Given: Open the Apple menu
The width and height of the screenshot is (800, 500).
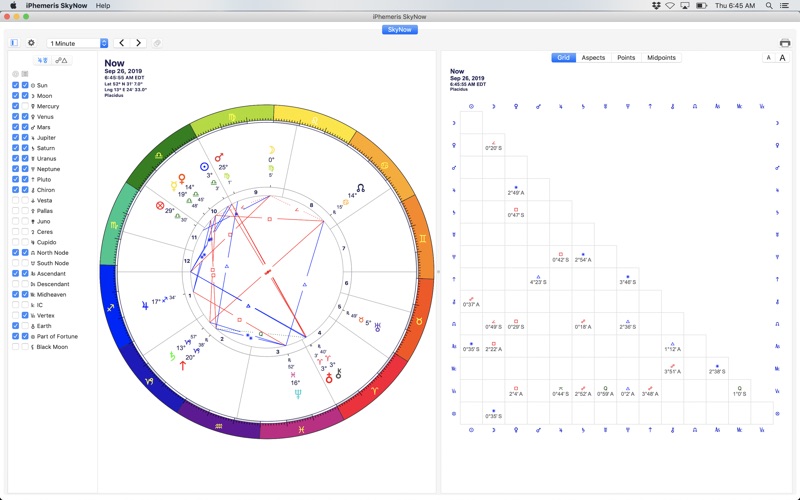Looking at the screenshot, I should [13, 6].
